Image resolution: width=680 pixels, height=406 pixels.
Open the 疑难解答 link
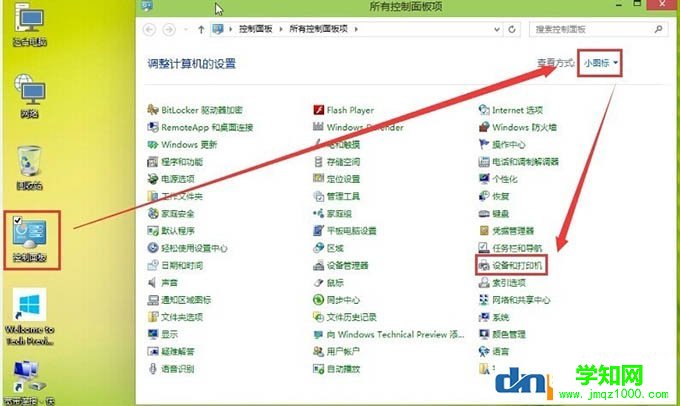178,351
